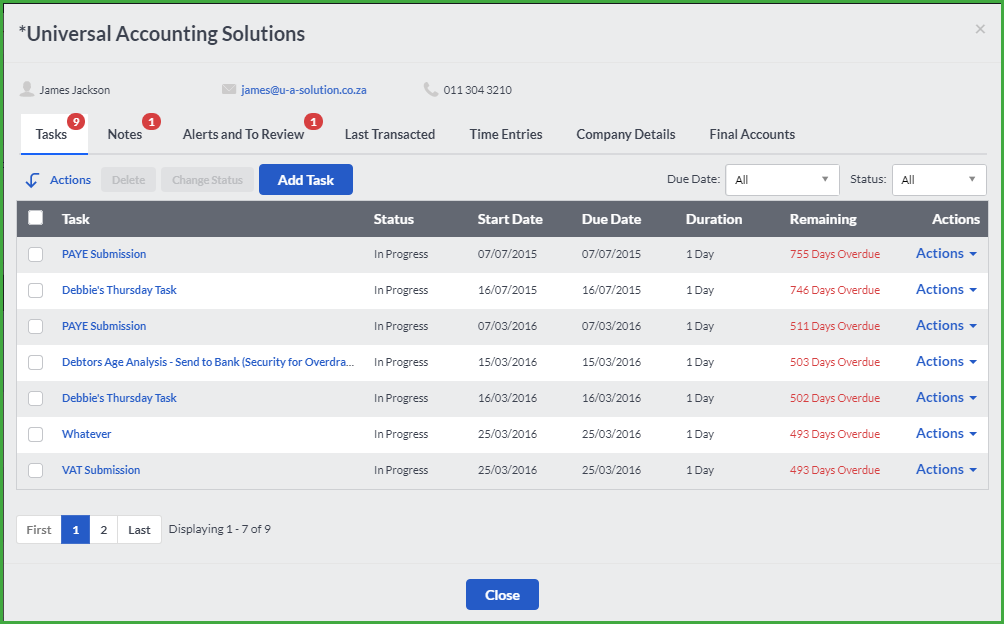
Task: Click the Start Date column header
Action: click(x=510, y=219)
